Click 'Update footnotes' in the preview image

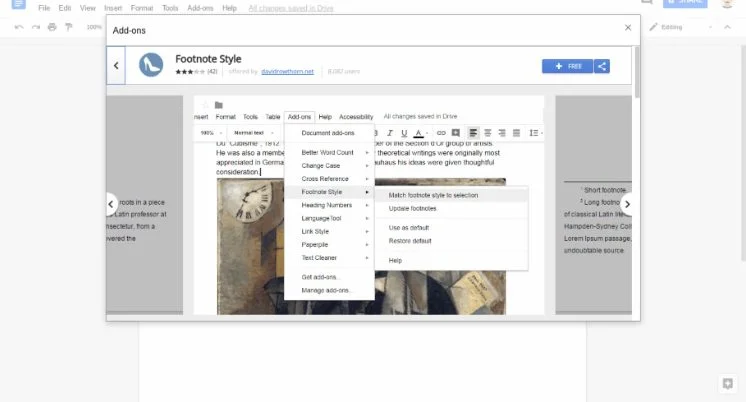tap(412, 208)
